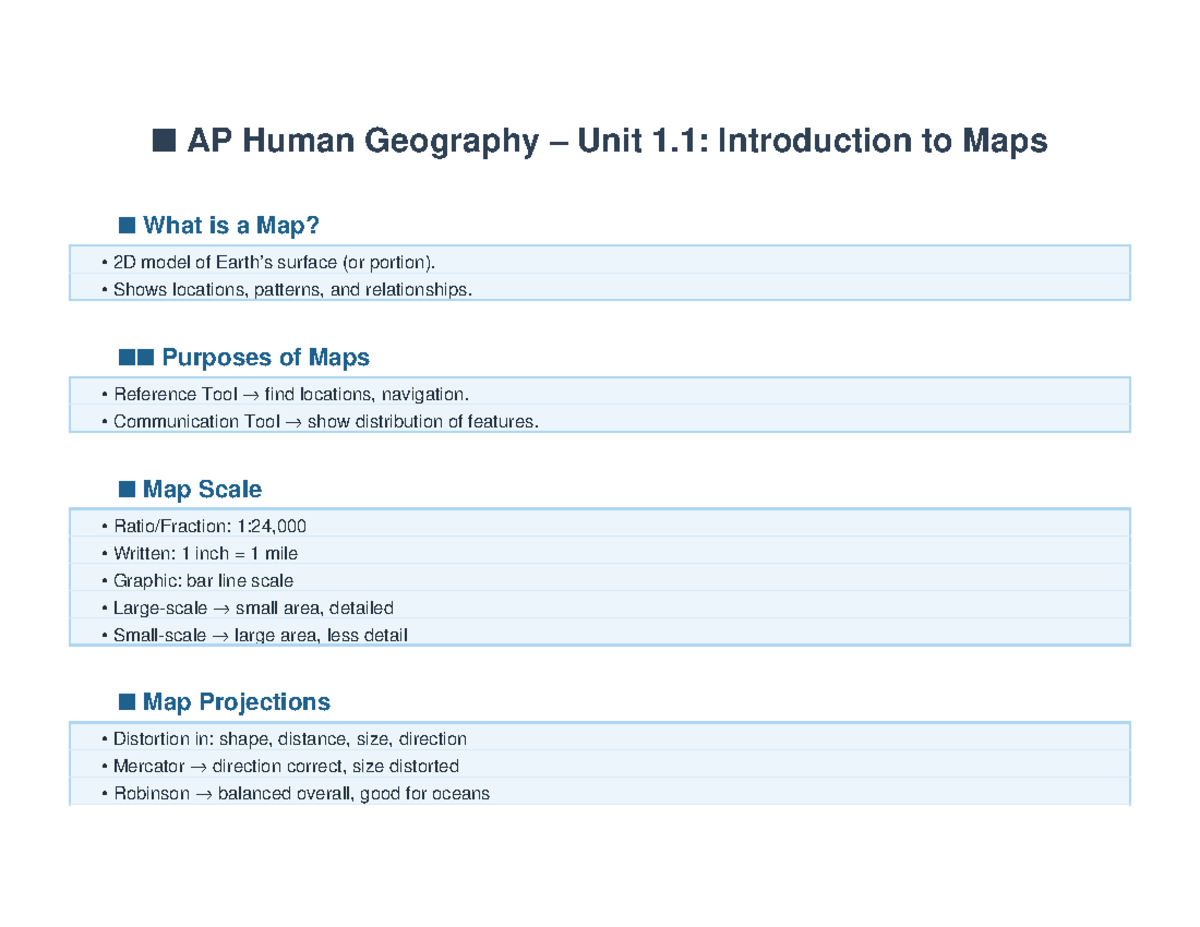
Task: Click the "Communication Tool" bullet line
Action: 325,422
